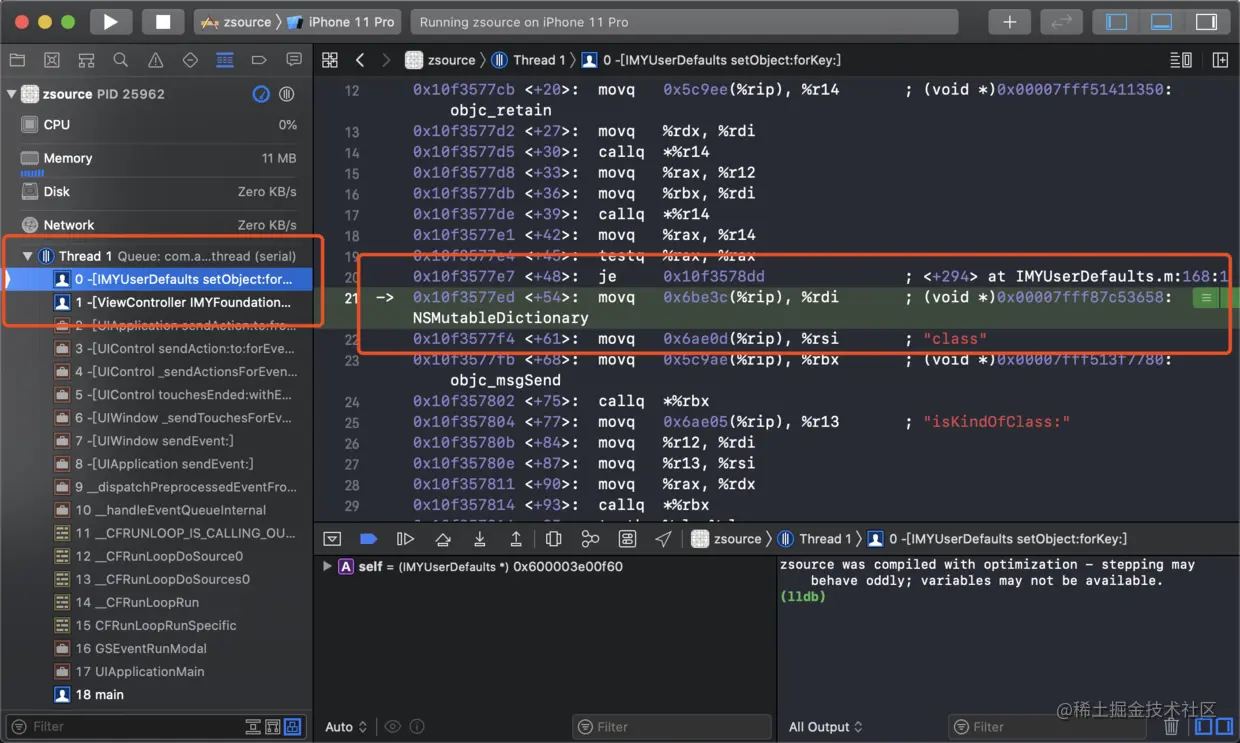Hide the debug area using the toggle
1240x743 pixels.
coord(332,539)
